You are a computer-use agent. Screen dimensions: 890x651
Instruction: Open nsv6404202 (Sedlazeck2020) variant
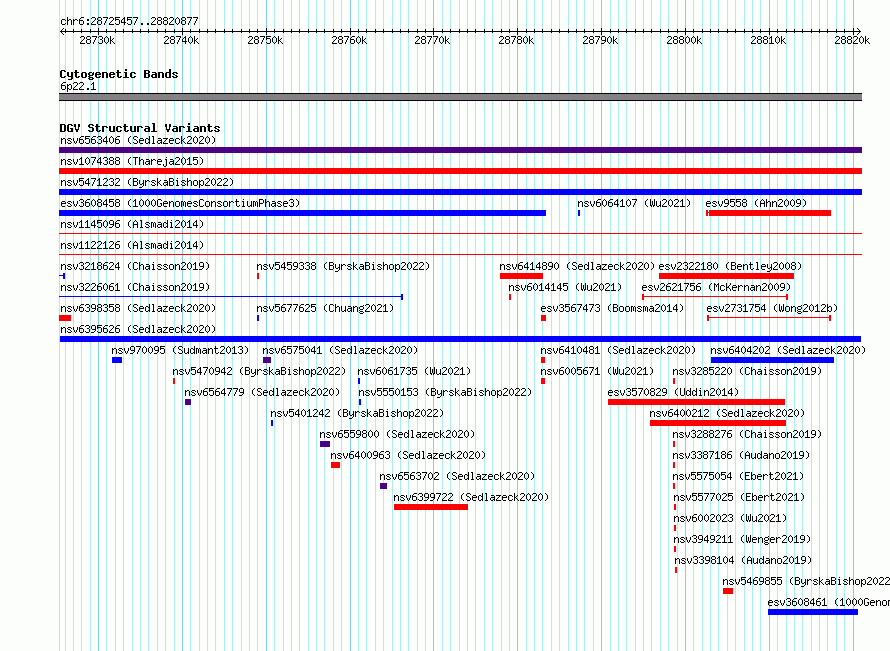coord(788,350)
